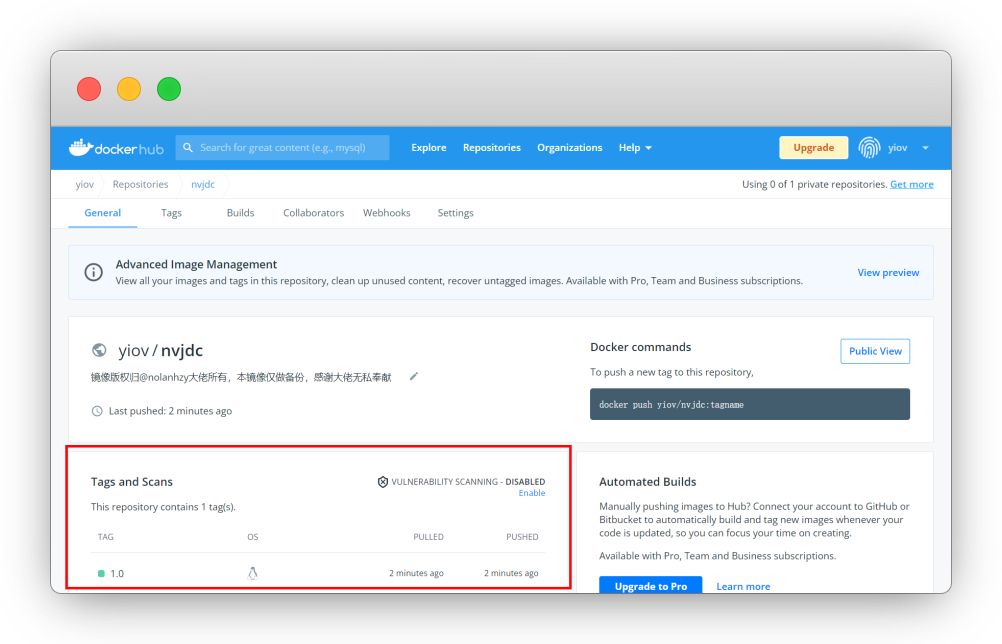Expand the yiov account dropdown

coord(924,148)
